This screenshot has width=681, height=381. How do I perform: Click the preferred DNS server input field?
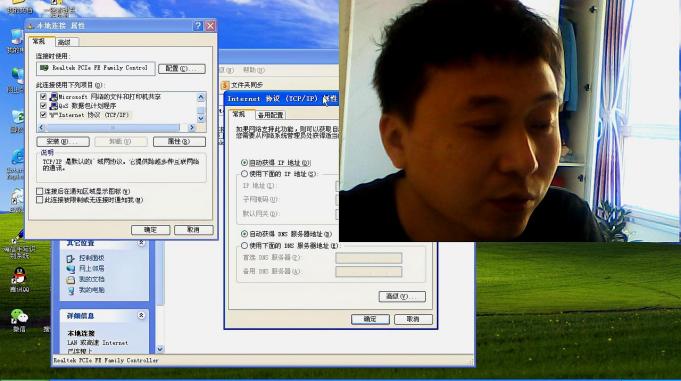[x=369, y=258]
